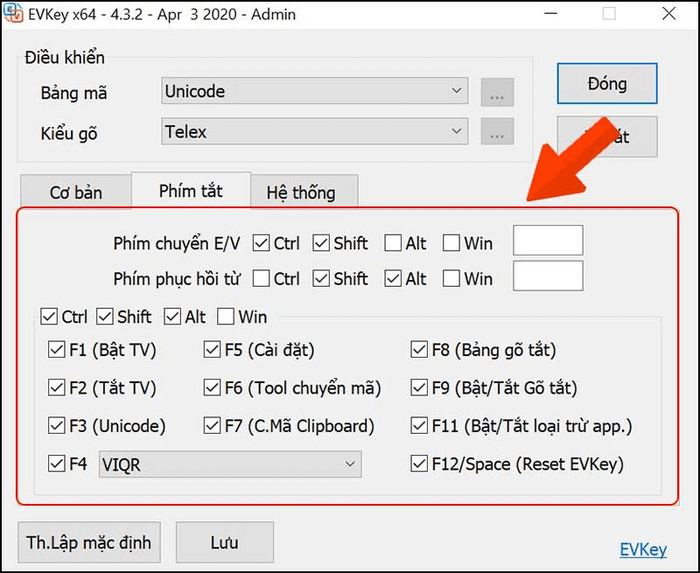
Task: Click the Đóng button
Action: tap(607, 83)
